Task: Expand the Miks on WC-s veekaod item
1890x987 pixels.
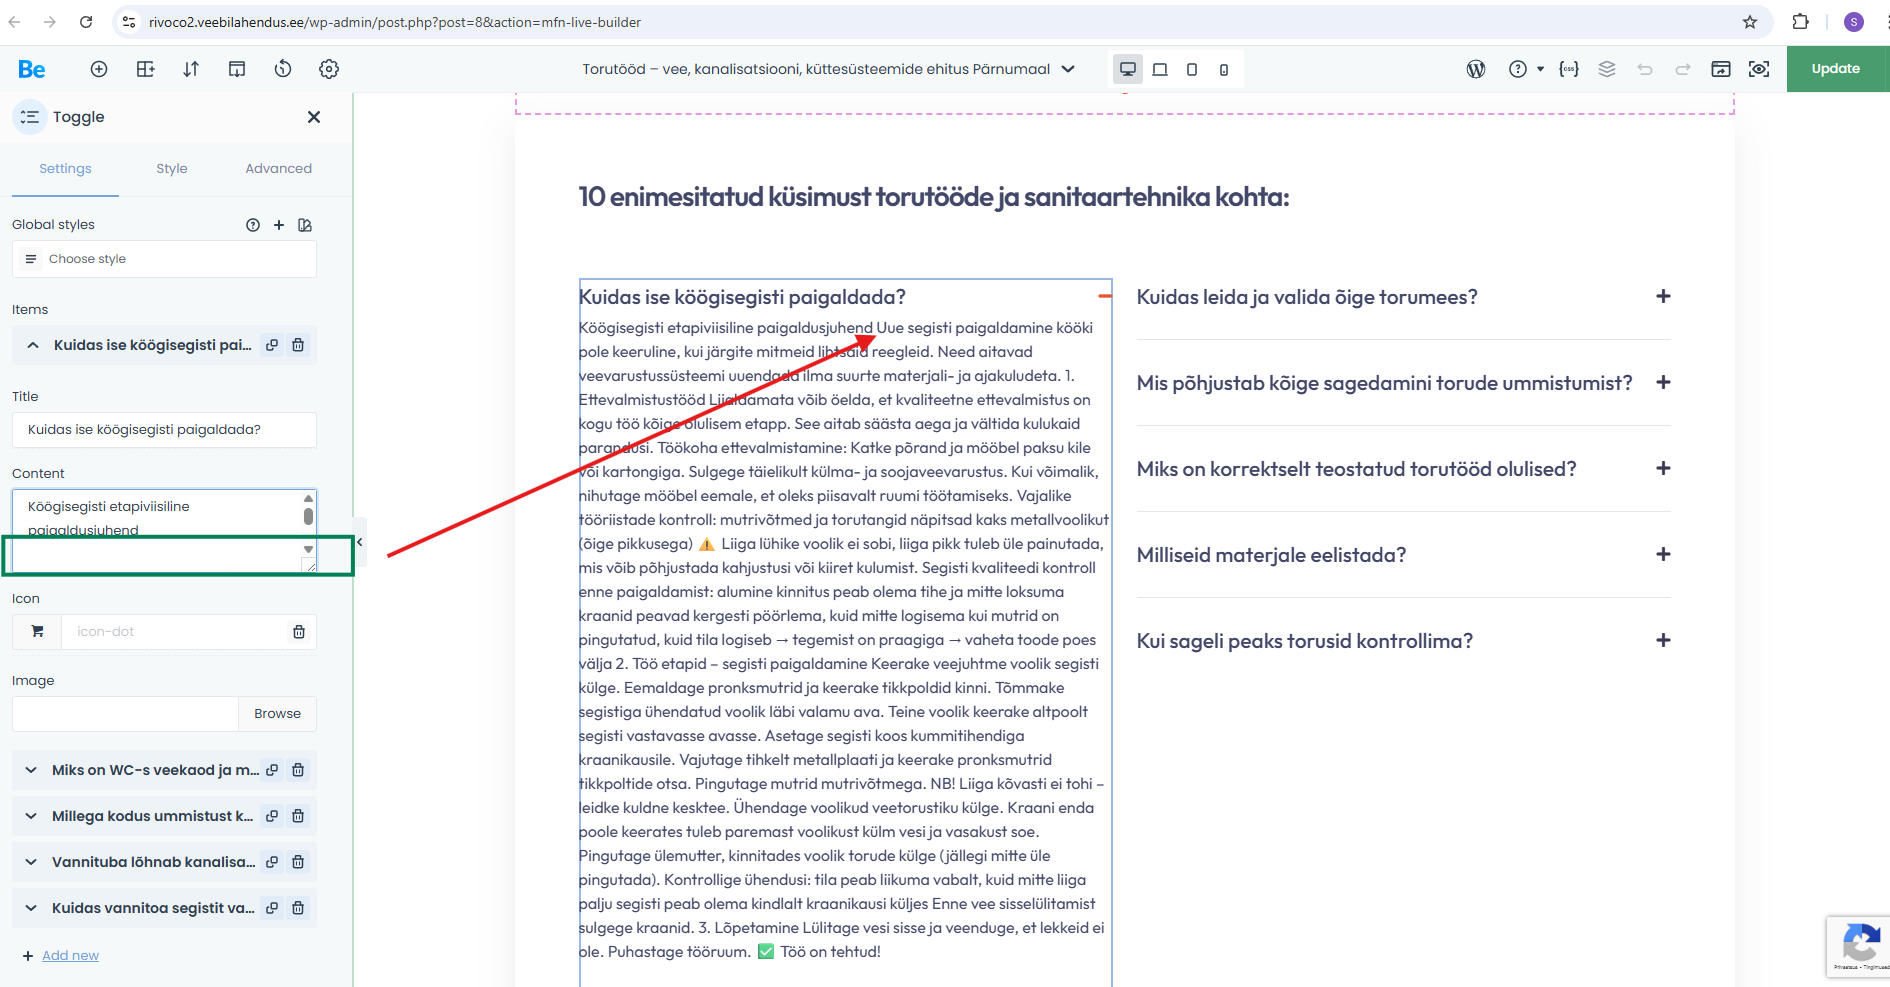Action: 31,770
